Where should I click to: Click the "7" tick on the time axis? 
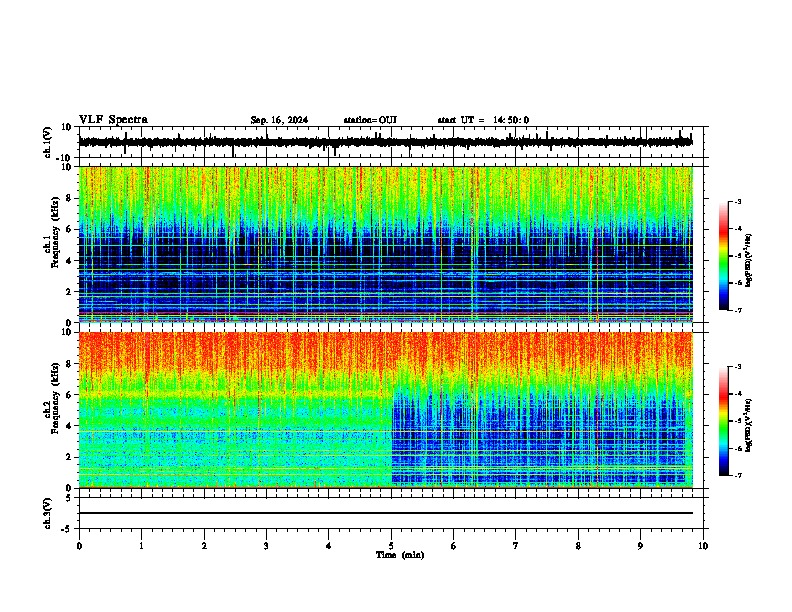516,546
